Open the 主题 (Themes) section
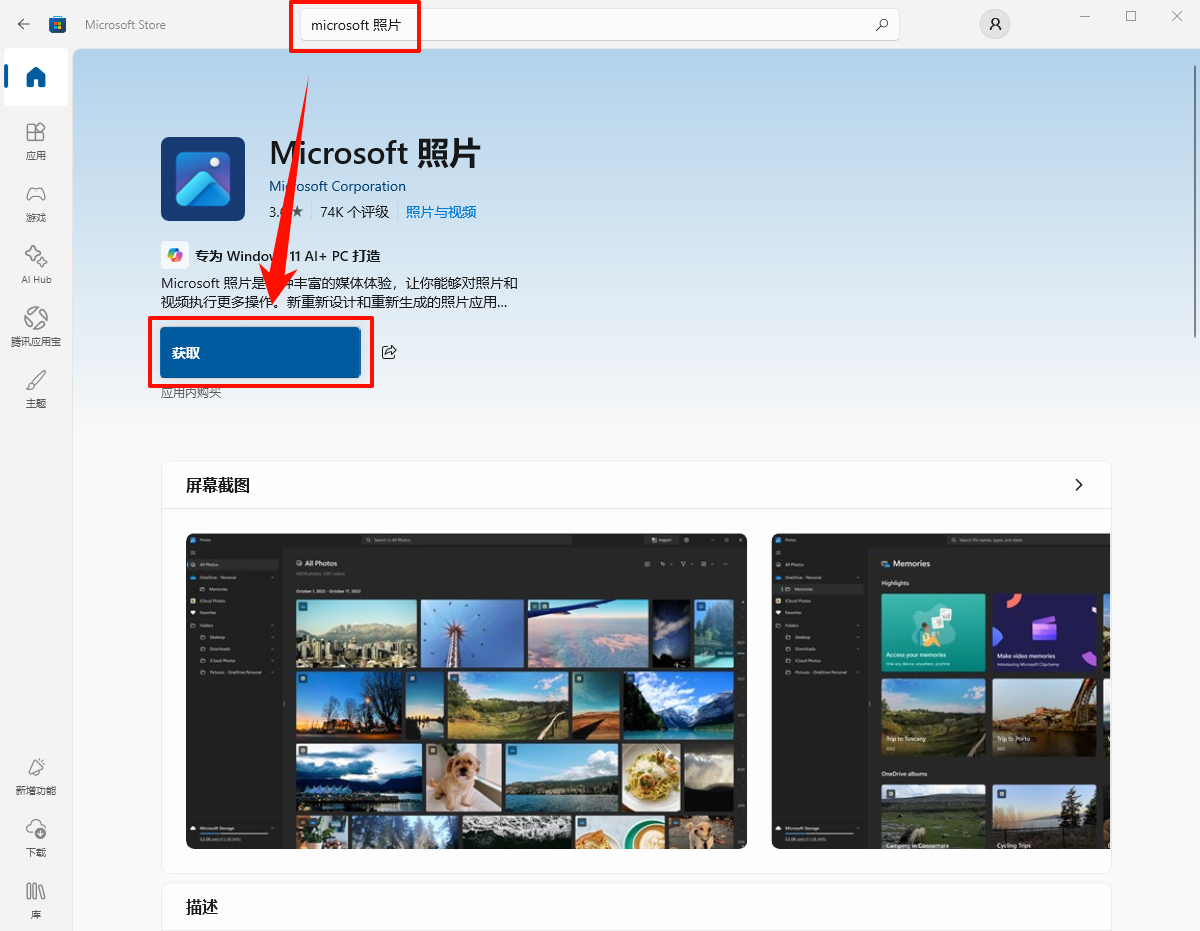This screenshot has width=1200, height=931. pos(35,389)
